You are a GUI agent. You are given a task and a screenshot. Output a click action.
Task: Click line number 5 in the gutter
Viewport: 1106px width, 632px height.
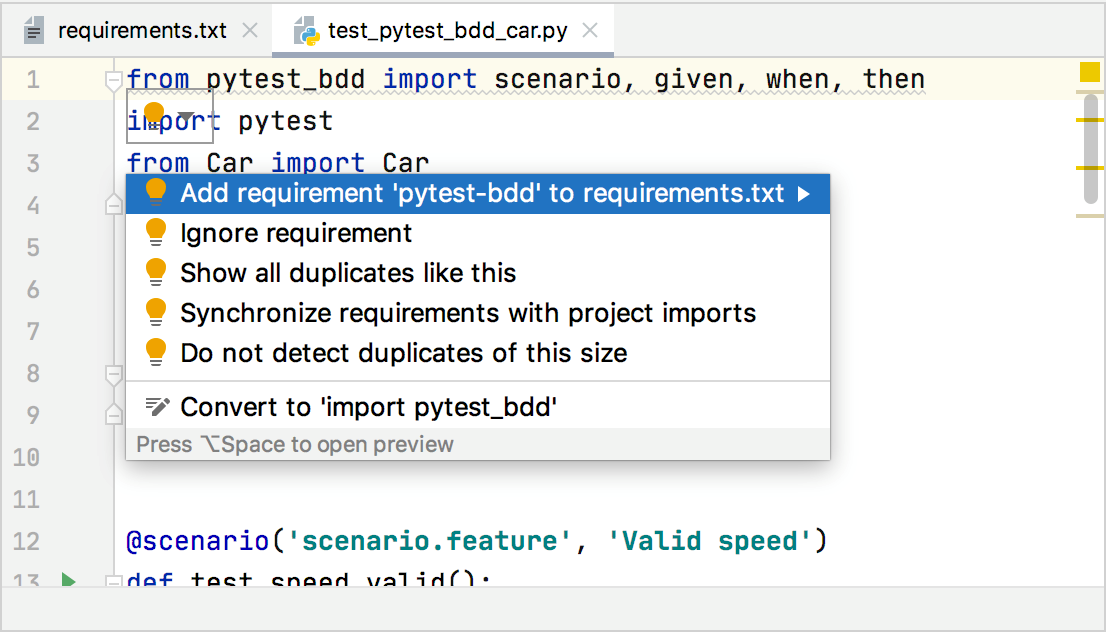33,245
